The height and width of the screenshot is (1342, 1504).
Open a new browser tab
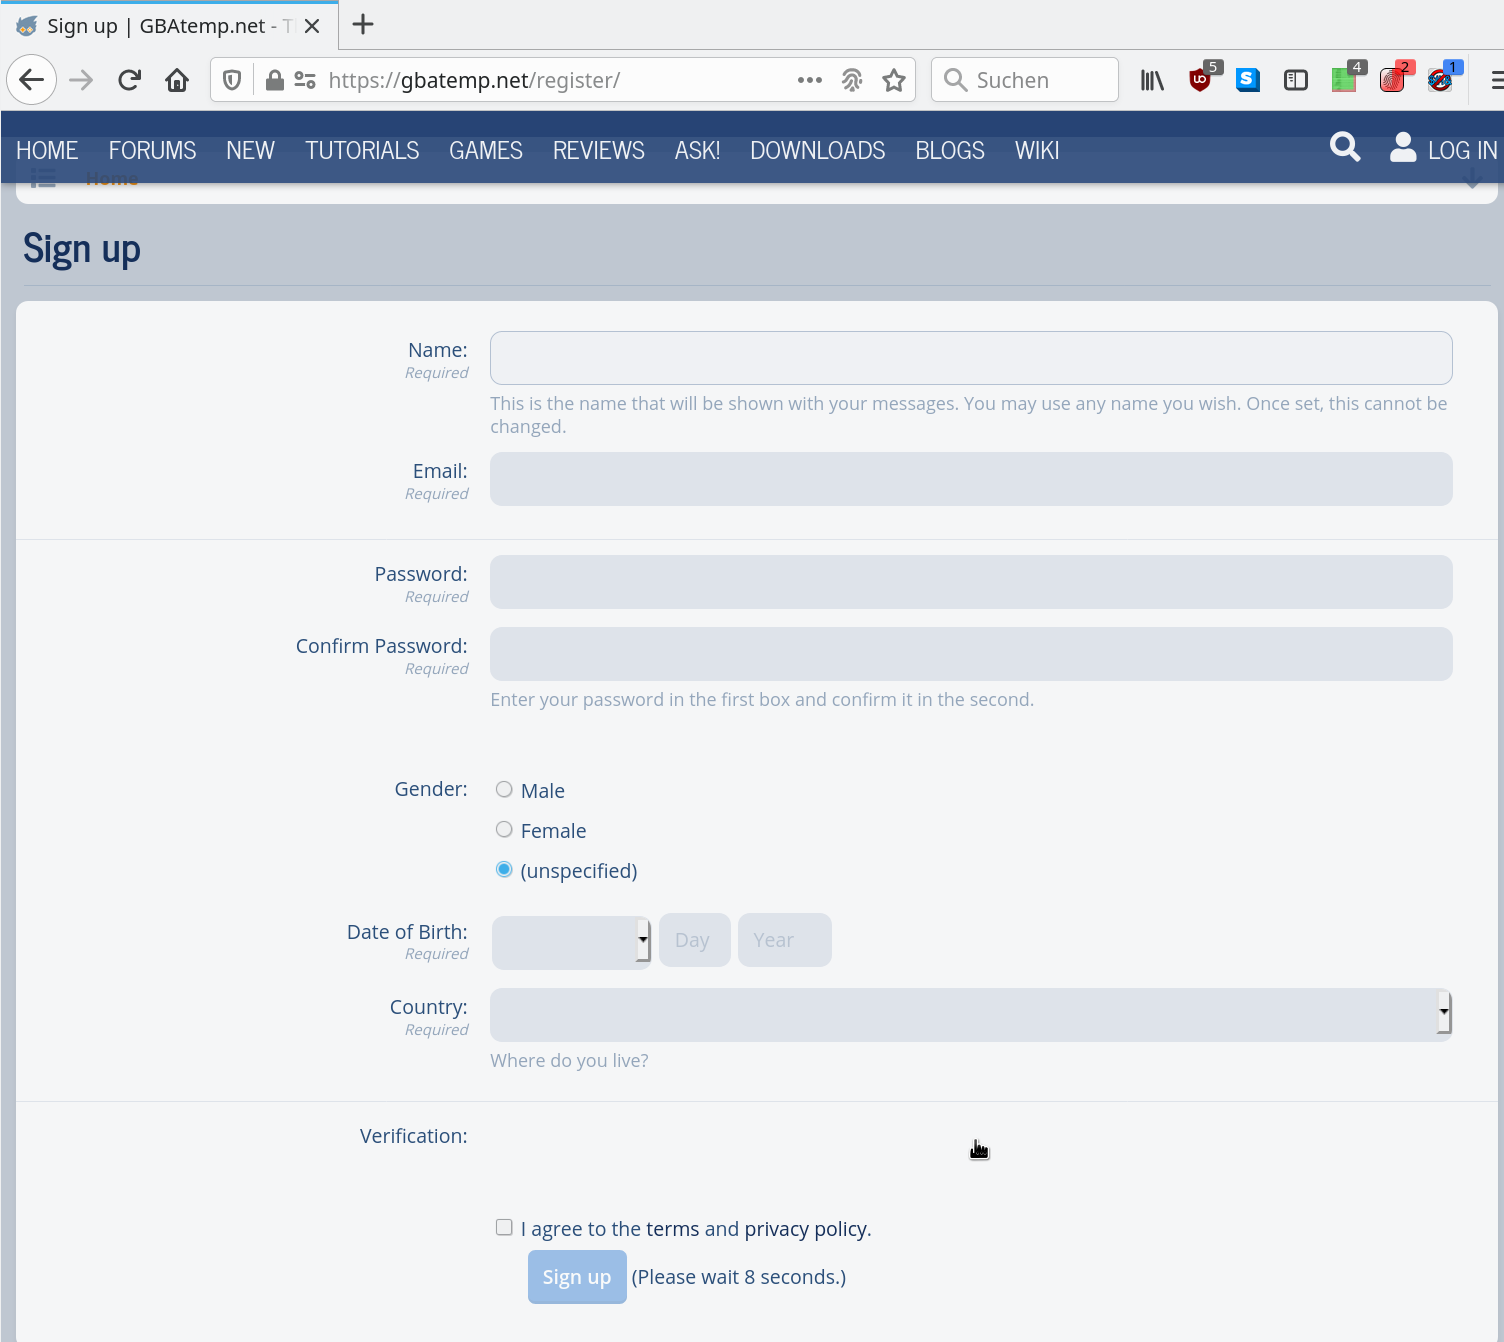[x=363, y=25]
